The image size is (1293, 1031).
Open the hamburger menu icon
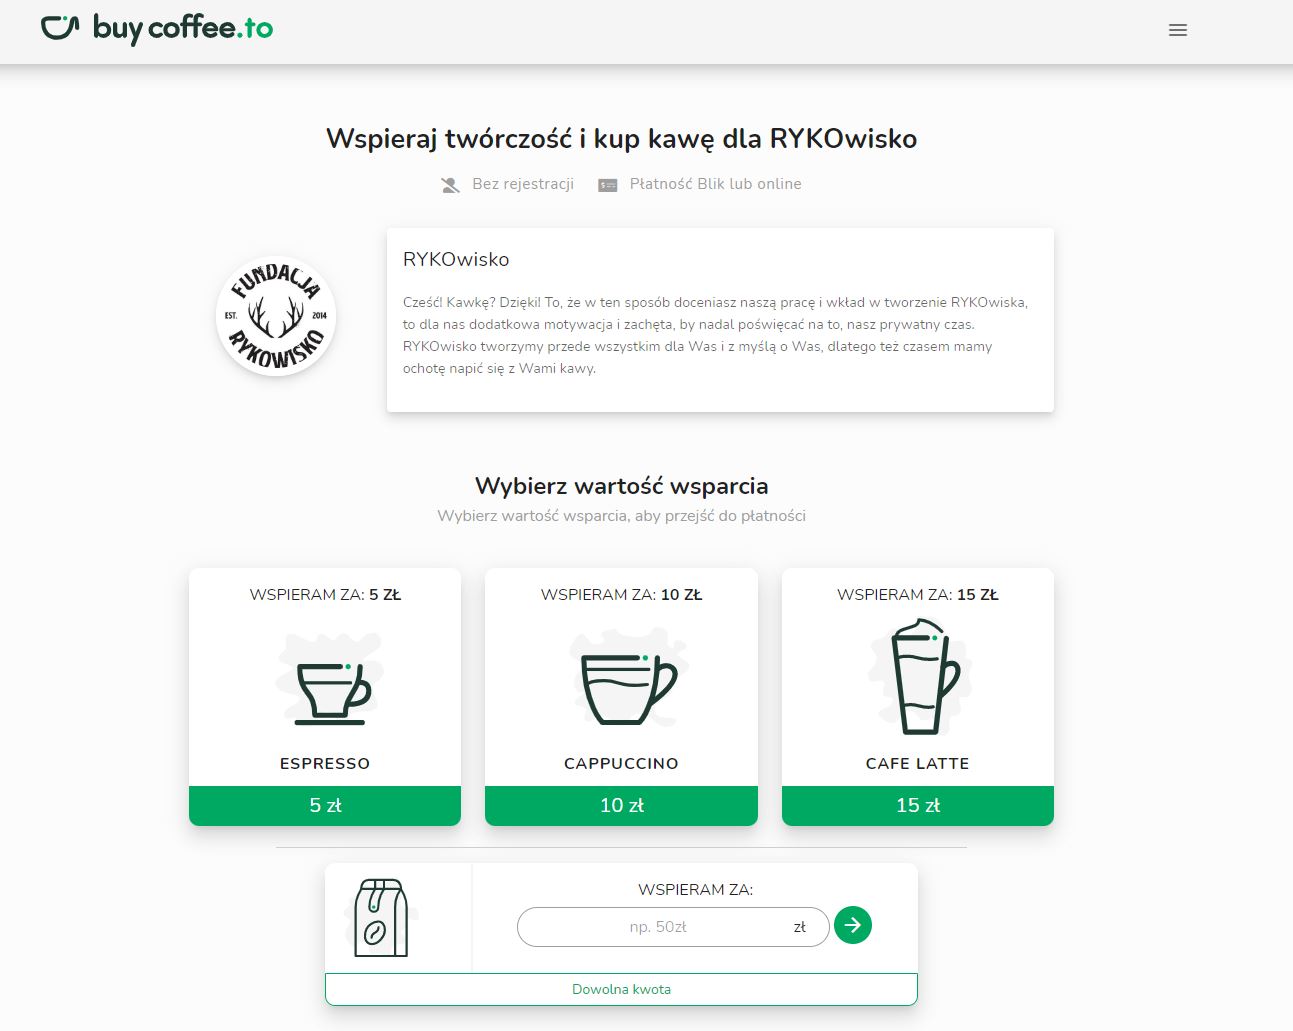coord(1178,30)
